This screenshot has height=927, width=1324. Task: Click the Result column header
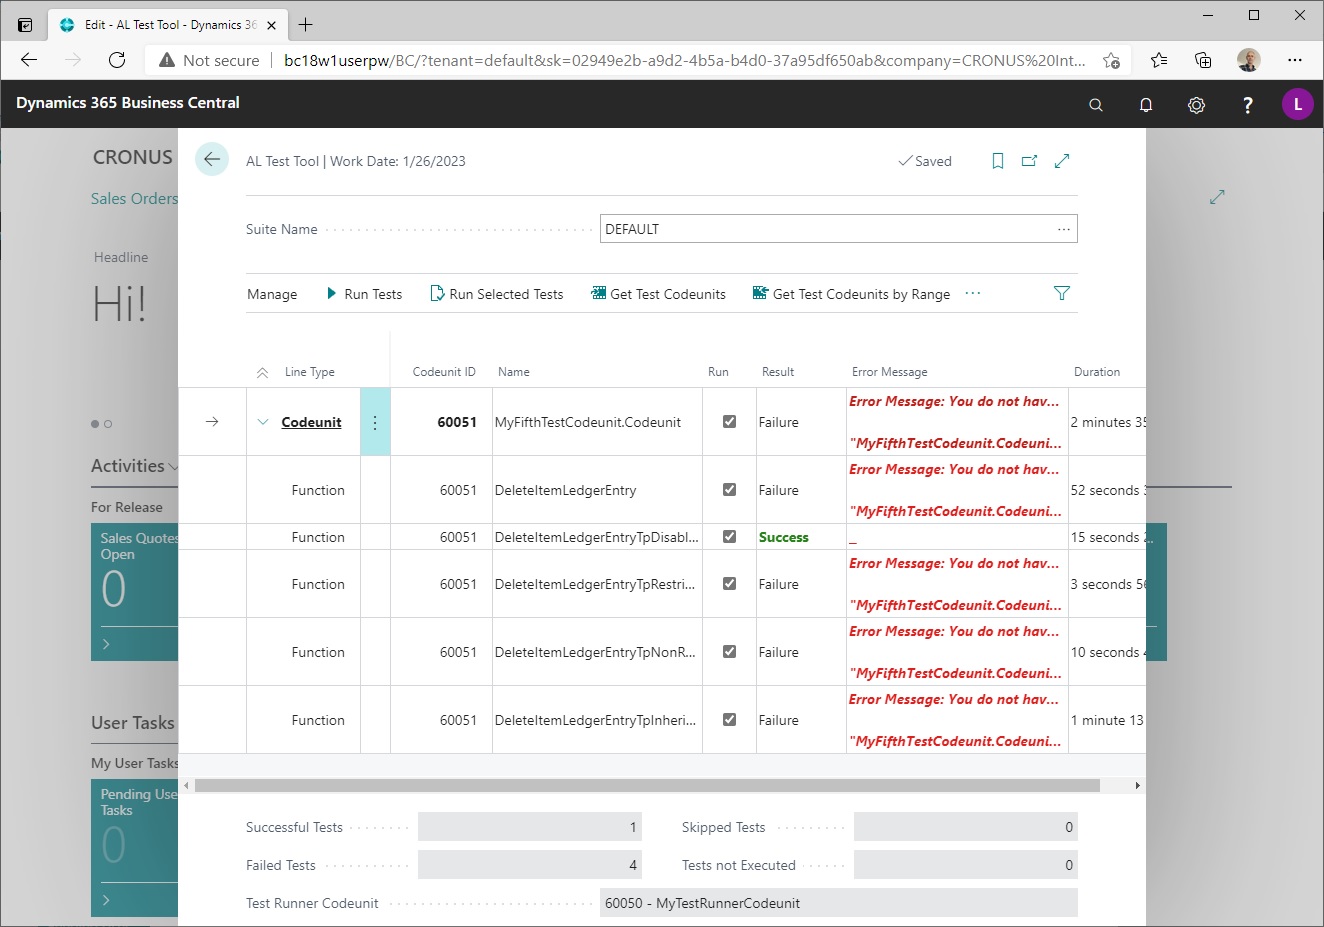point(778,372)
